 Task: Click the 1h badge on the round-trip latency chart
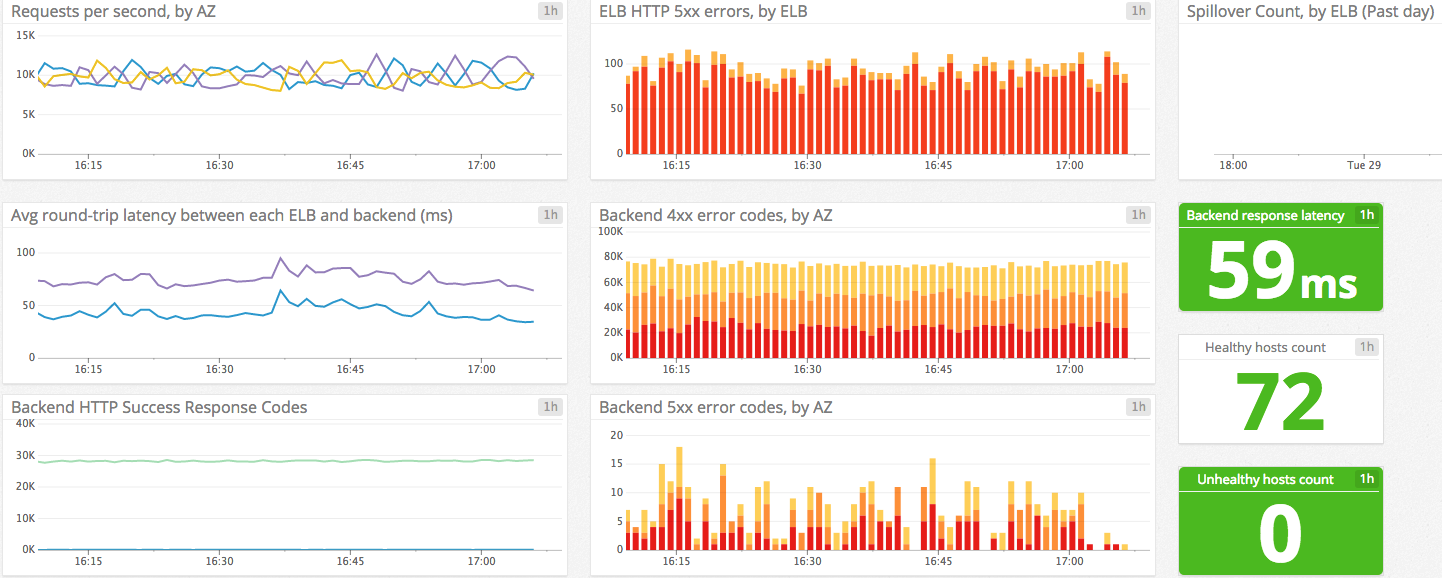pos(548,214)
